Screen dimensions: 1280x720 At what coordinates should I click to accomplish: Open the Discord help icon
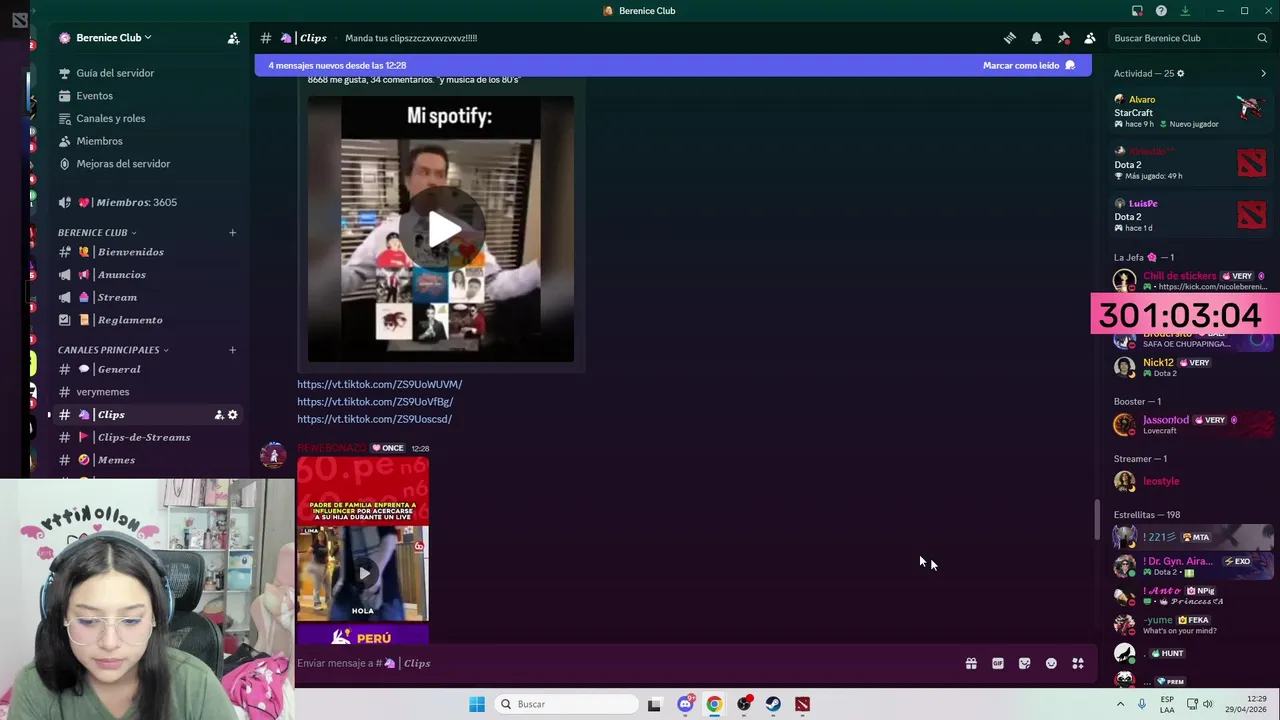click(1161, 11)
